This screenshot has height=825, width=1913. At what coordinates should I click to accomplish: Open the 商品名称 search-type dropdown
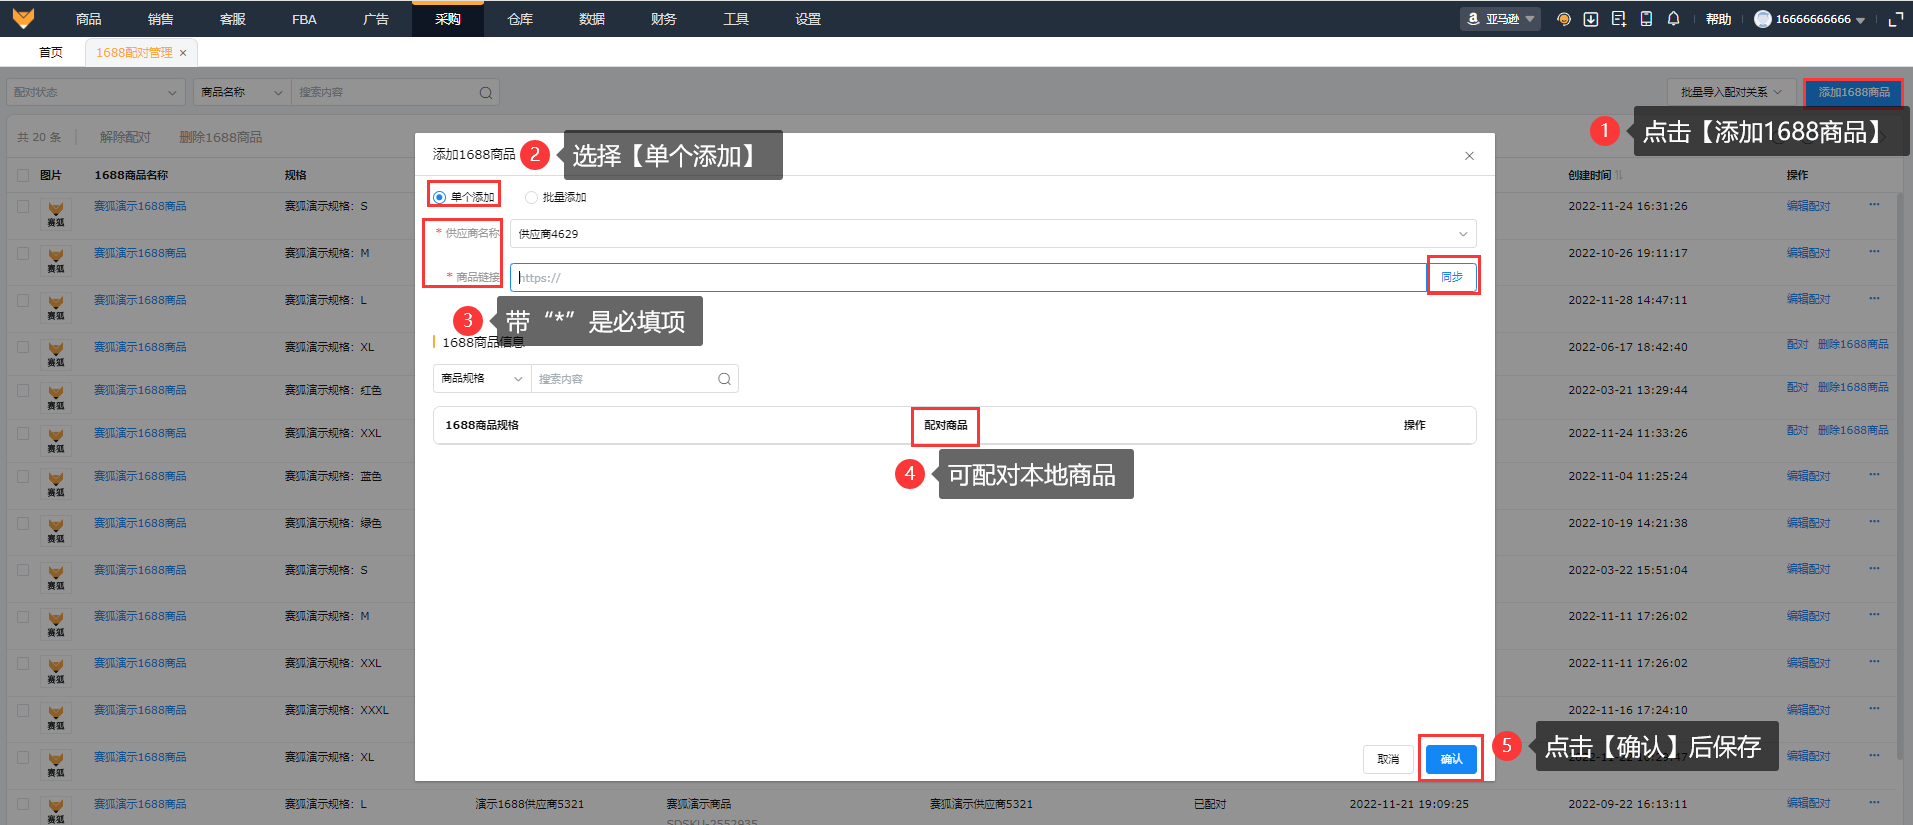click(242, 92)
